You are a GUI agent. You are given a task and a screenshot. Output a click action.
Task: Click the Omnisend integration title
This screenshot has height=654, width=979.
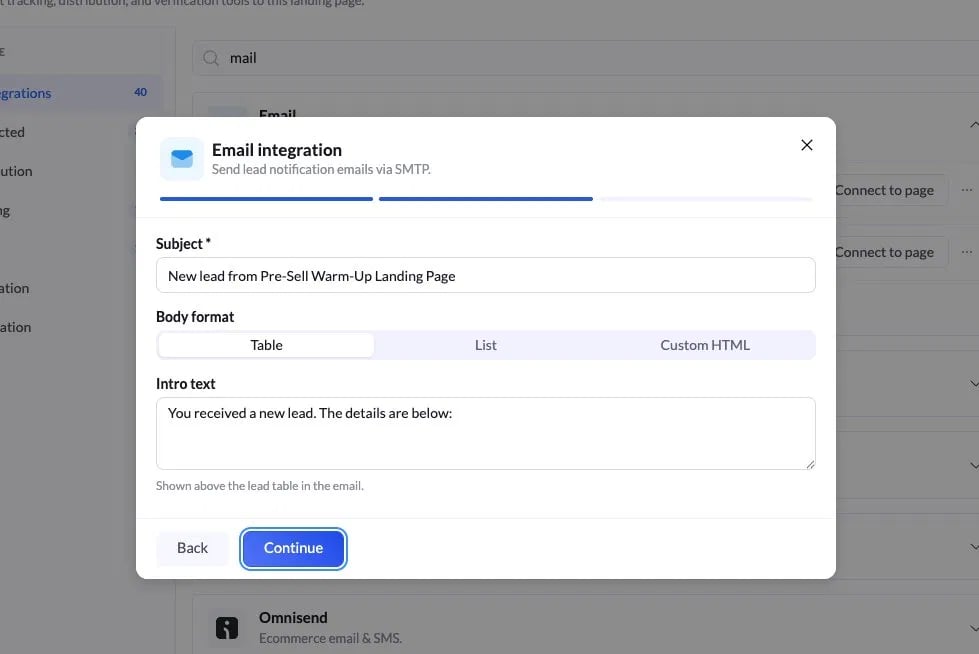[x=293, y=618]
